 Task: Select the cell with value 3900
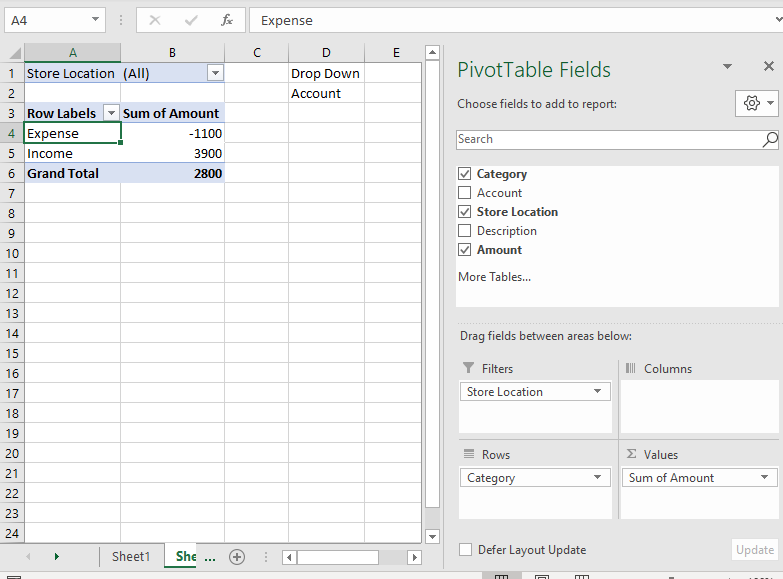[173, 153]
